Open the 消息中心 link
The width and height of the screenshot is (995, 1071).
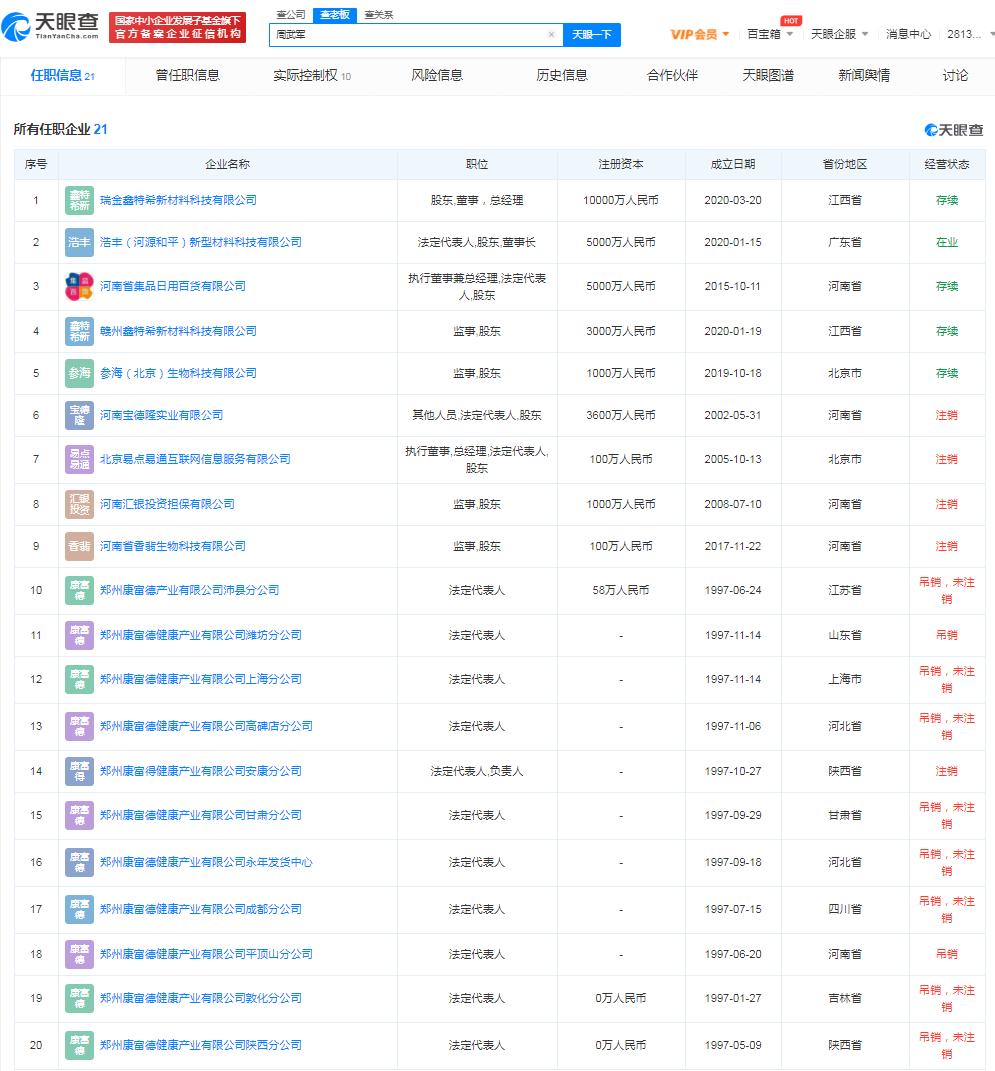coord(908,34)
